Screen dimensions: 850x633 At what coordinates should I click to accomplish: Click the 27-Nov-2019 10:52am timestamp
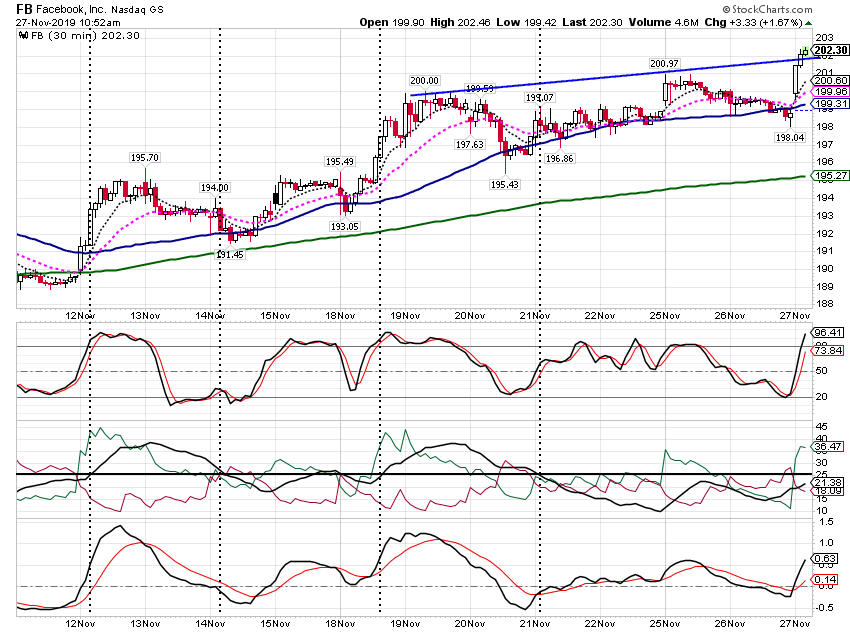point(68,23)
